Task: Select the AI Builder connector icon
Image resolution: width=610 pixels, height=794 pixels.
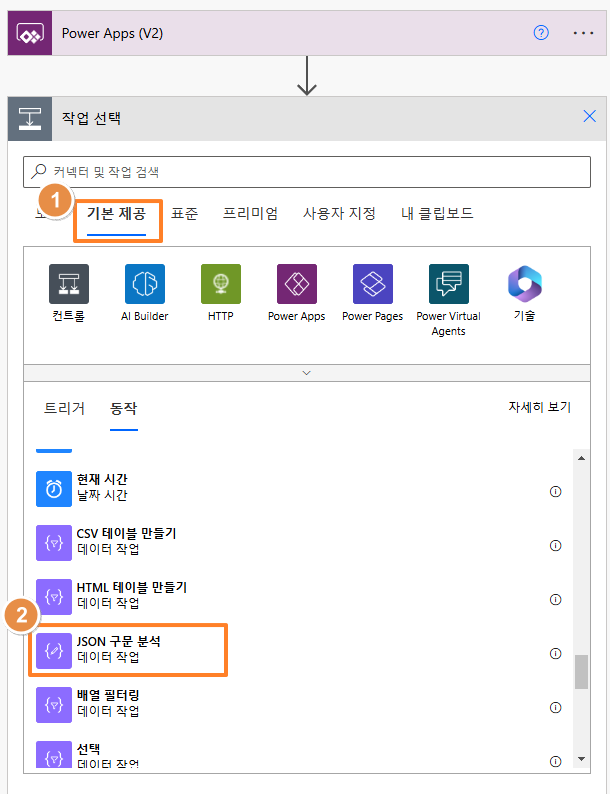Action: click(145, 284)
